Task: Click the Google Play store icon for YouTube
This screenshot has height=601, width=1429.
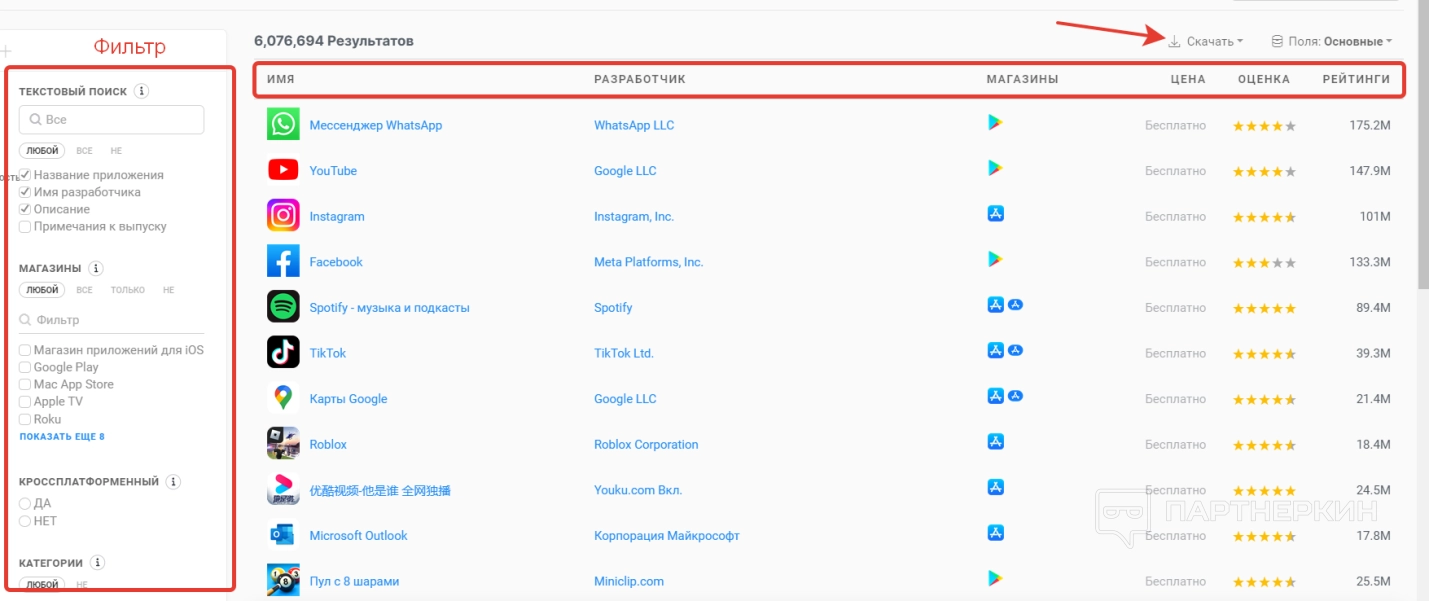Action: coord(995,168)
